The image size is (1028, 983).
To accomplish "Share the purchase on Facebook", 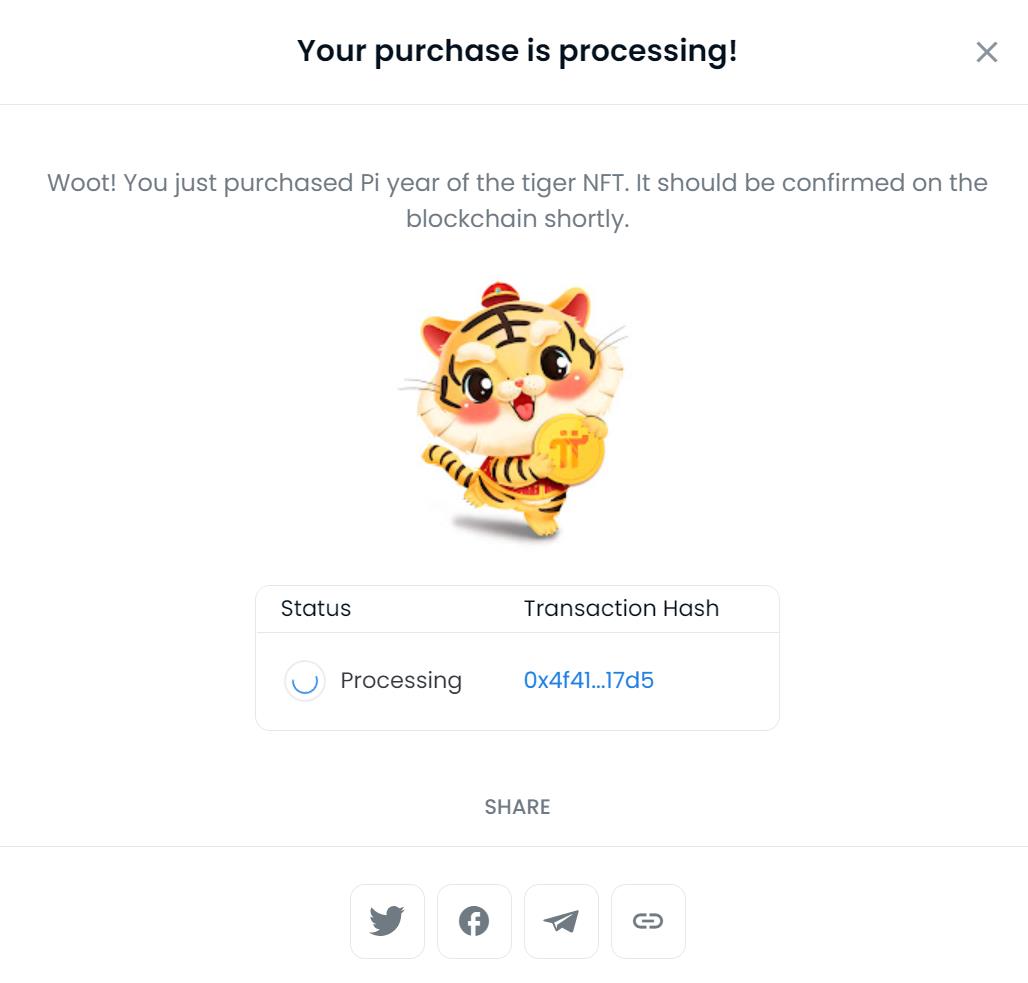I will coord(474,921).
